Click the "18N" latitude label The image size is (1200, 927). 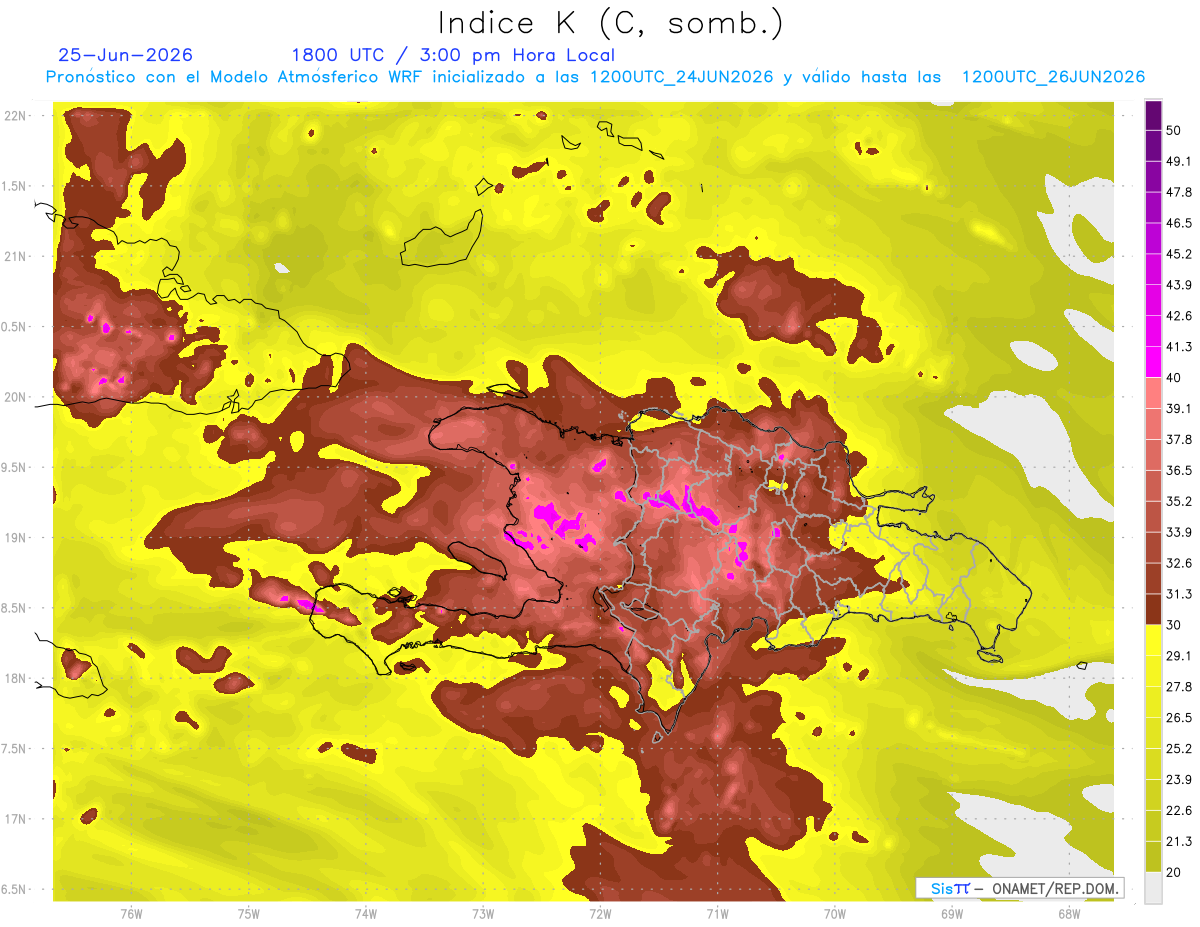[x=17, y=679]
